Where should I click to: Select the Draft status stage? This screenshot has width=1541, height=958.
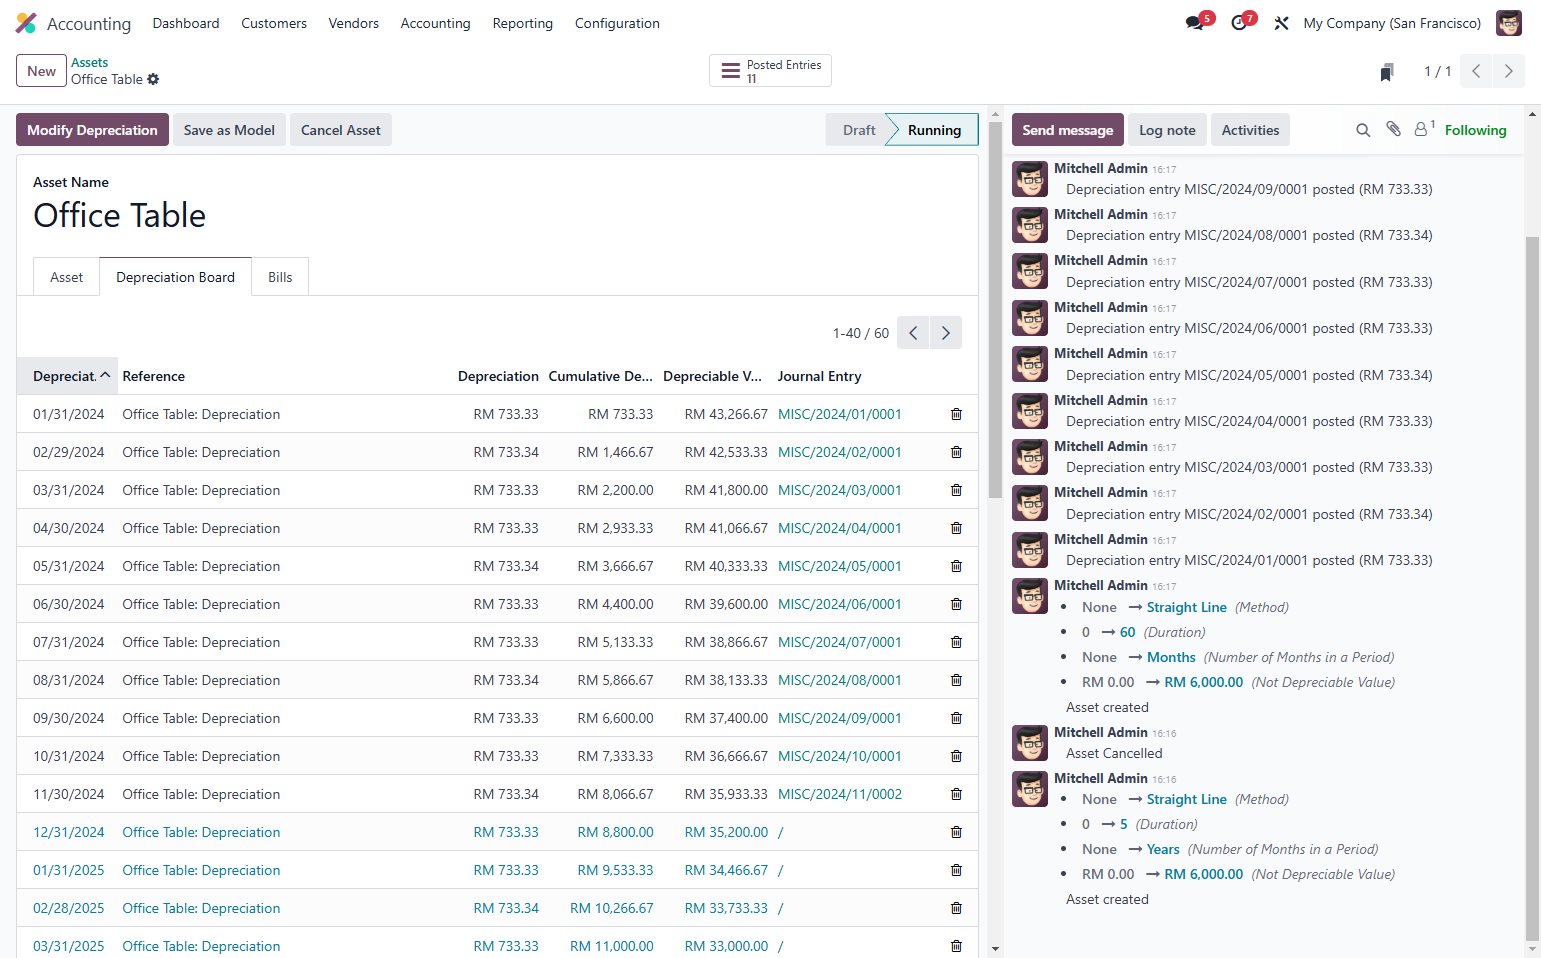tap(858, 130)
